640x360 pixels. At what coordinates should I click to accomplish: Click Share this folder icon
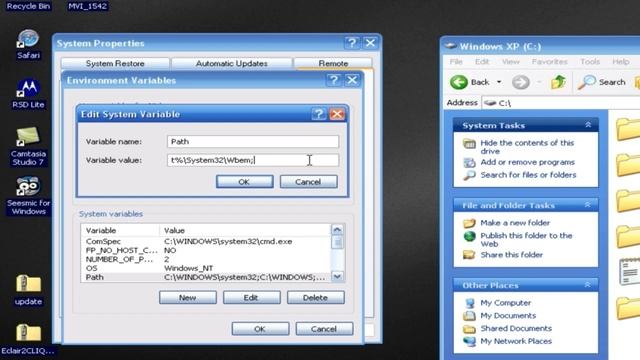tap(469, 255)
